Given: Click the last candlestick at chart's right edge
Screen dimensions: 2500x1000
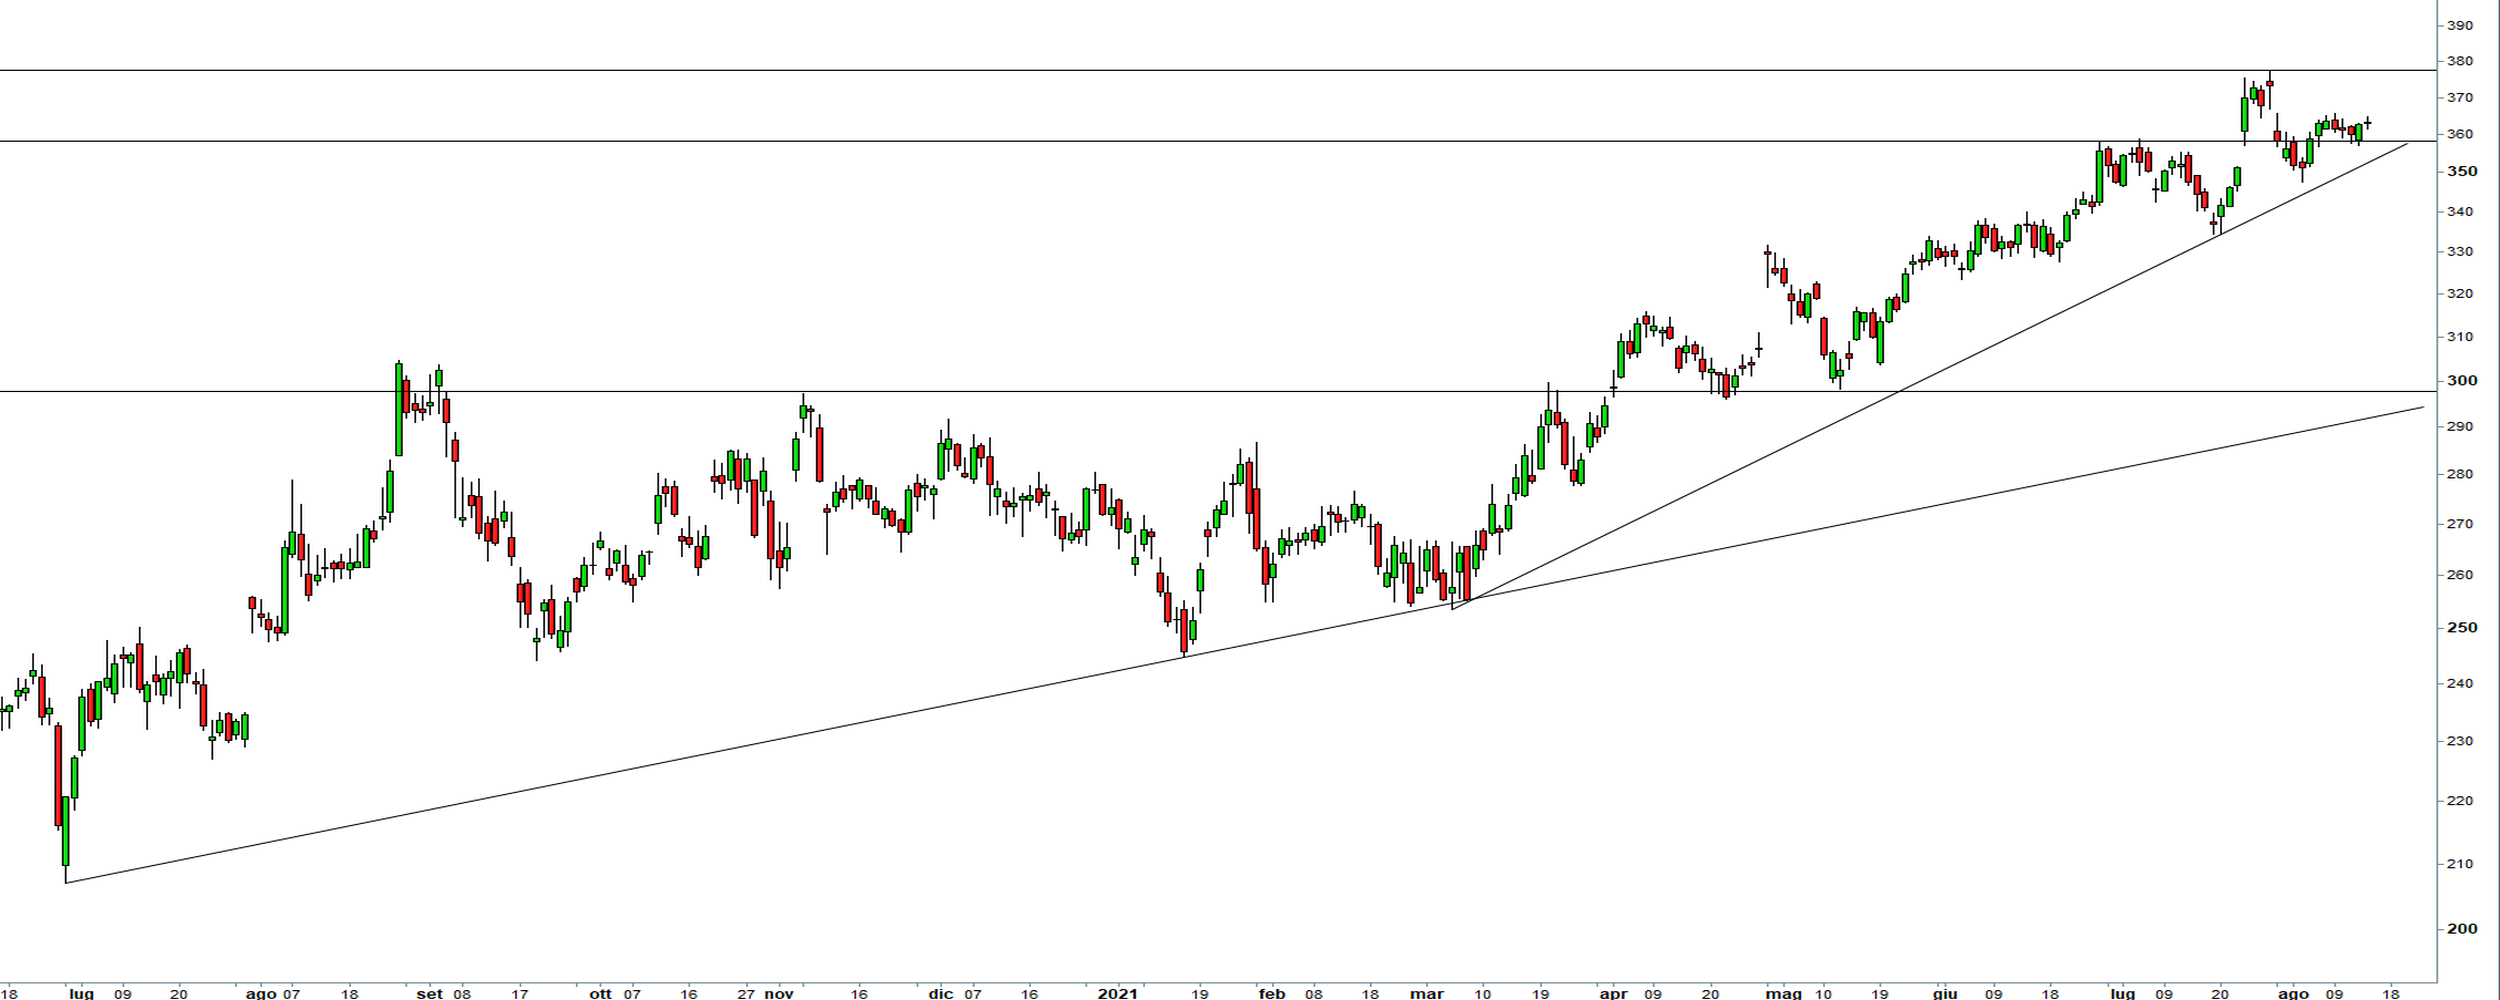Looking at the screenshot, I should point(2367,123).
